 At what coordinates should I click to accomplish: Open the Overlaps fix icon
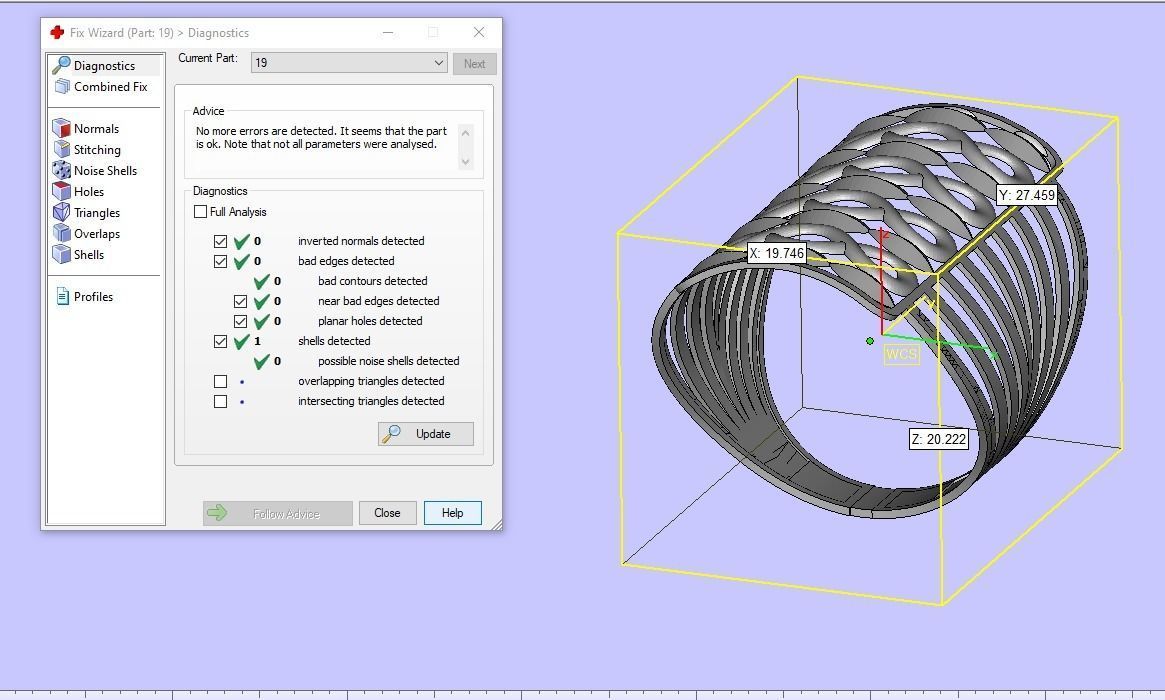62,233
